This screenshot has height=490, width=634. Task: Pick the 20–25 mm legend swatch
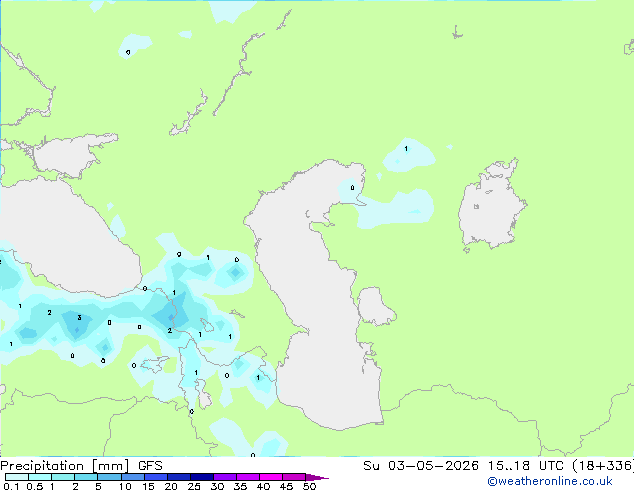click(x=178, y=477)
